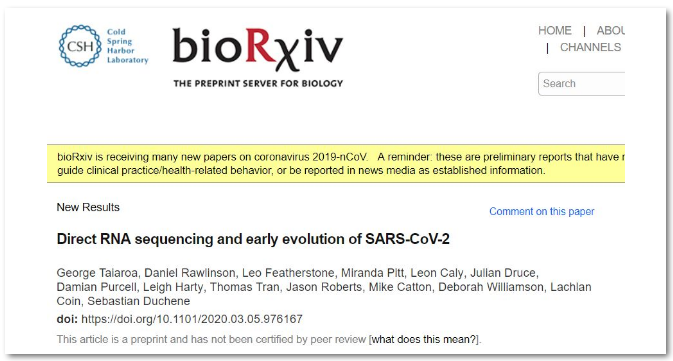Open the bioRxiv logo homepage
The width and height of the screenshot is (673, 361).
(258, 48)
